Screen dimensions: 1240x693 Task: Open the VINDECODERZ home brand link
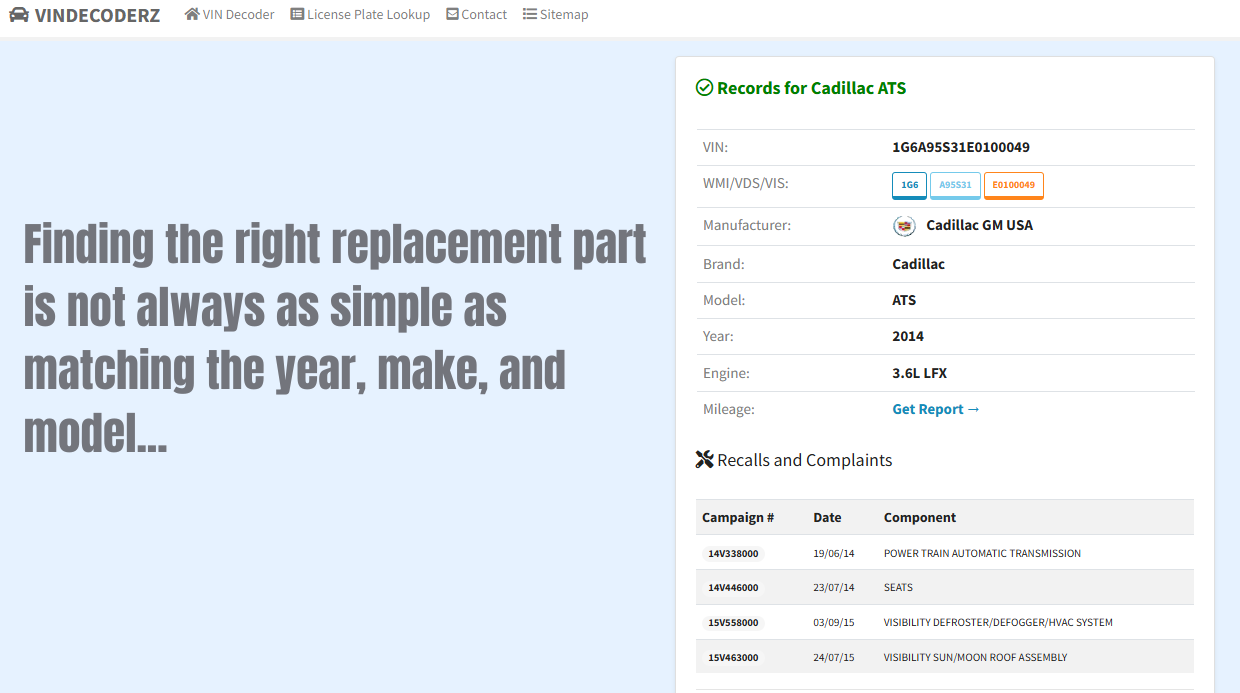click(85, 15)
